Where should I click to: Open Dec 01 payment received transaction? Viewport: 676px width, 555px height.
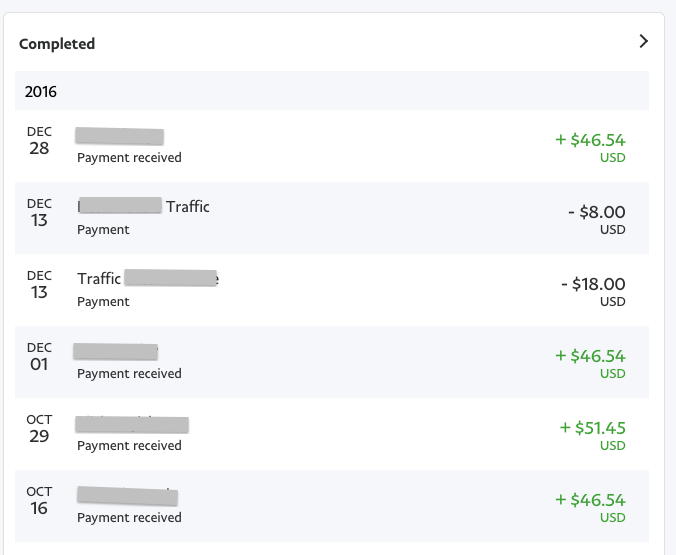pos(332,362)
